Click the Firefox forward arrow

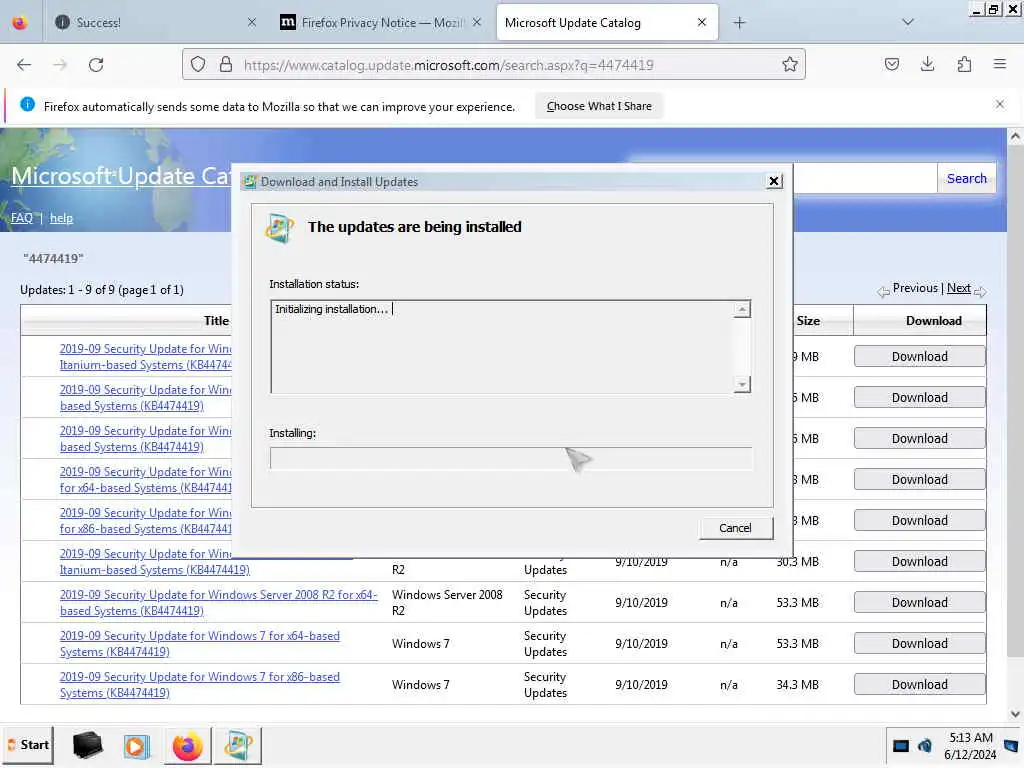(60, 65)
